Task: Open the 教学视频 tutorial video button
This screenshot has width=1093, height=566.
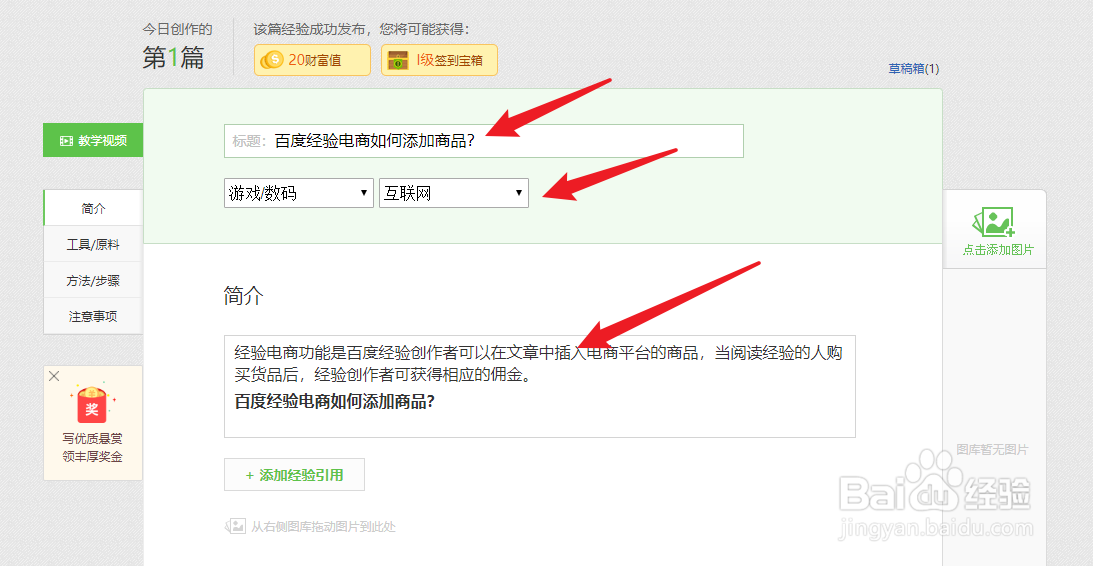Action: point(93,141)
